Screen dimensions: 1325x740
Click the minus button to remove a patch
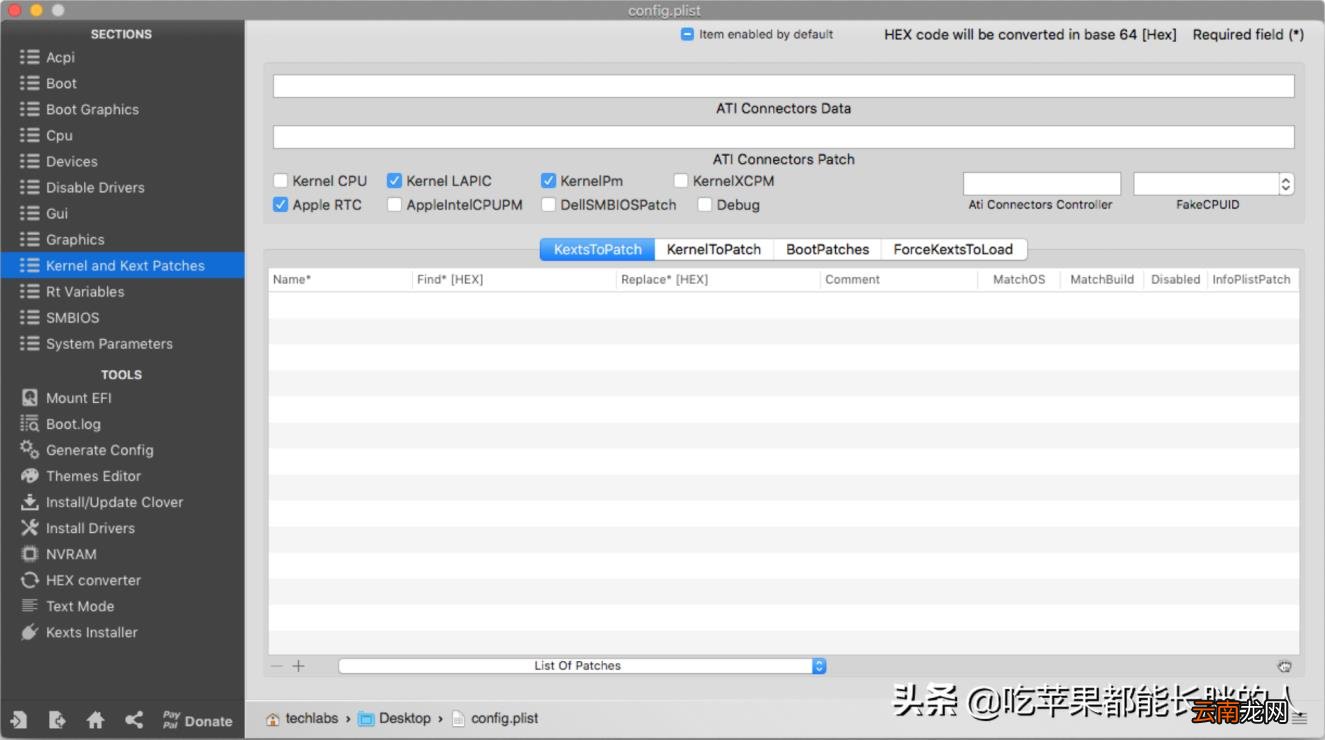pos(277,666)
